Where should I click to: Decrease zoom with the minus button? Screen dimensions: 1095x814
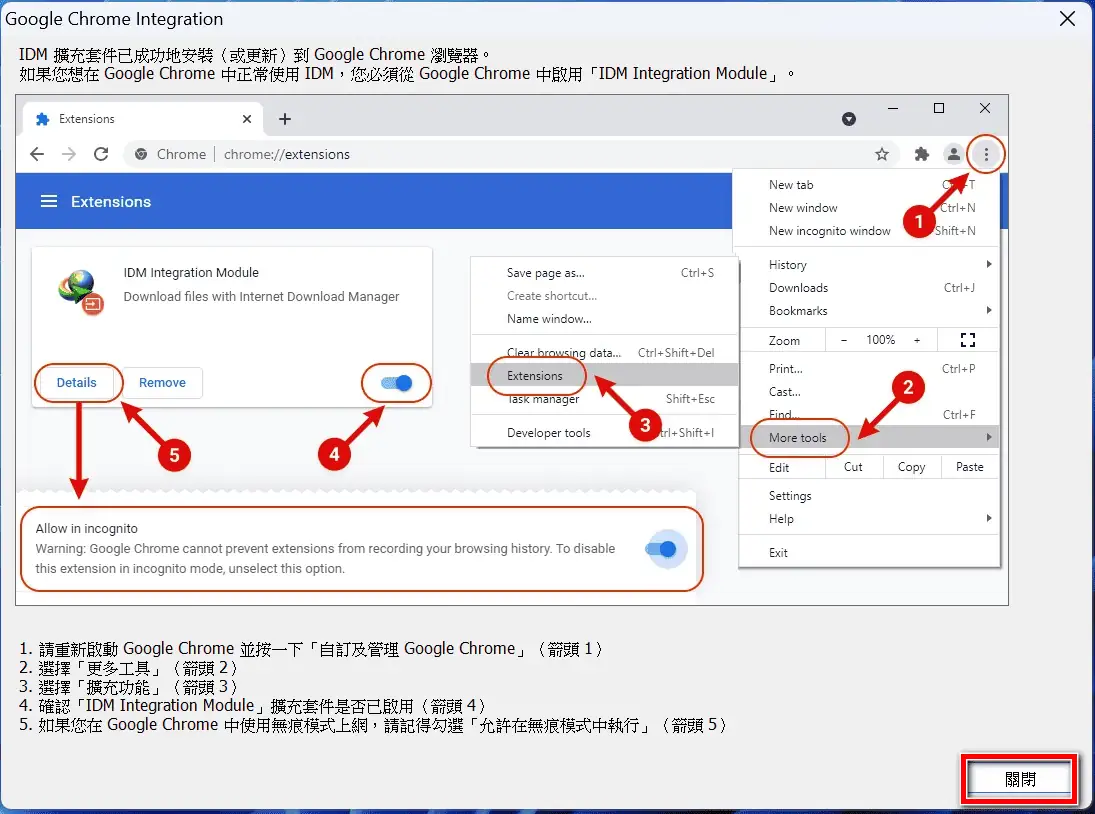click(x=844, y=340)
